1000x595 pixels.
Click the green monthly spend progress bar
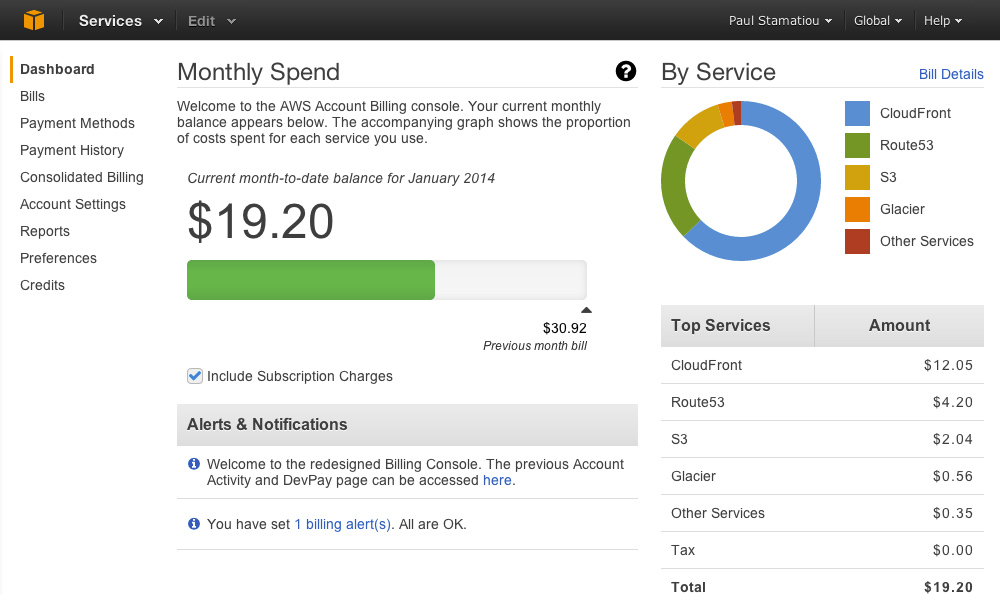click(311, 280)
